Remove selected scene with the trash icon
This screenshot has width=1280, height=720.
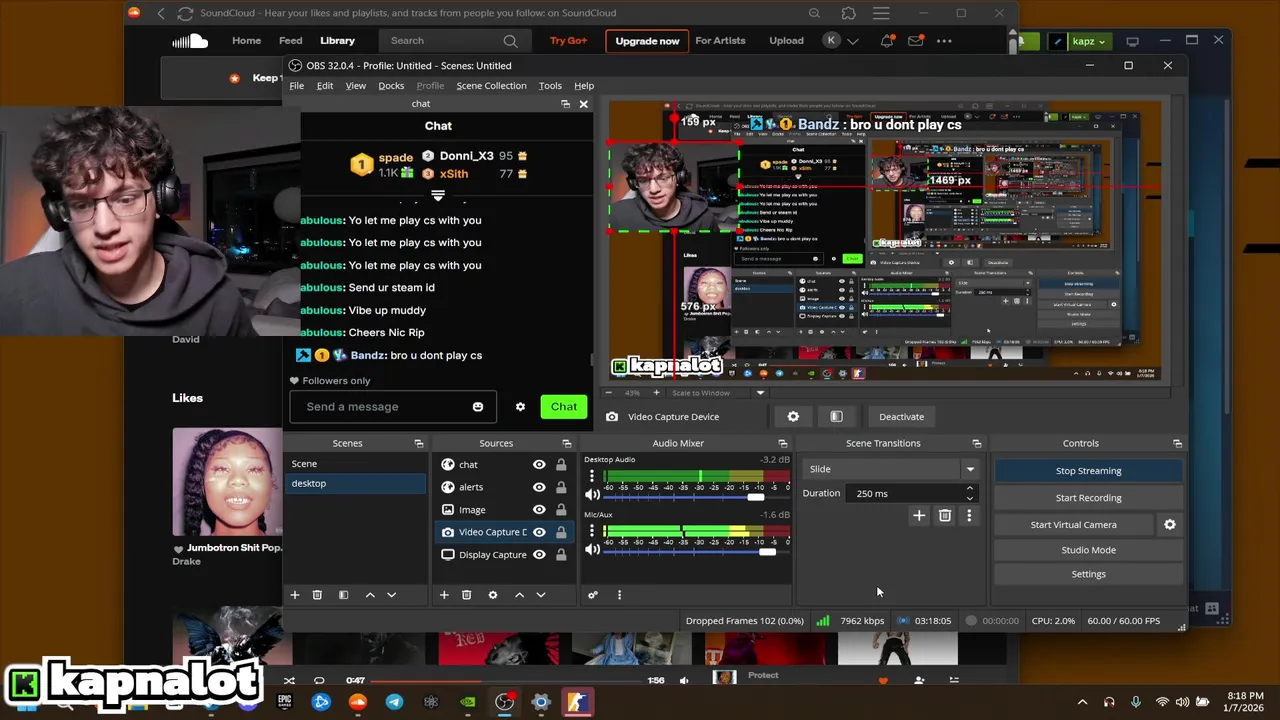317,595
